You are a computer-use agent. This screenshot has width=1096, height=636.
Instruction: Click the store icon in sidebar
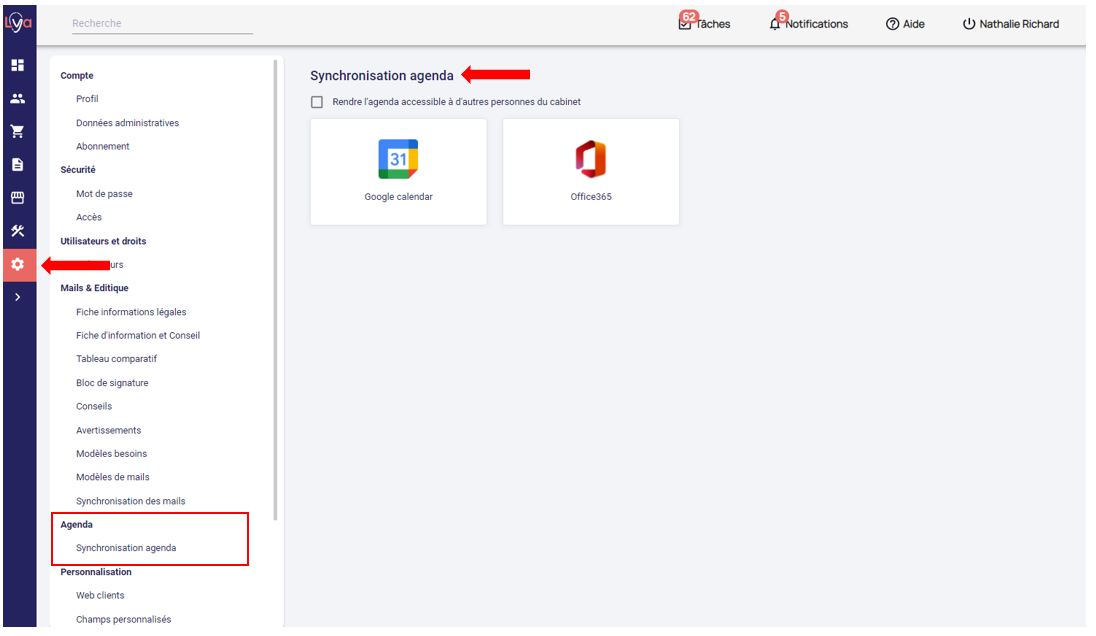click(17, 198)
